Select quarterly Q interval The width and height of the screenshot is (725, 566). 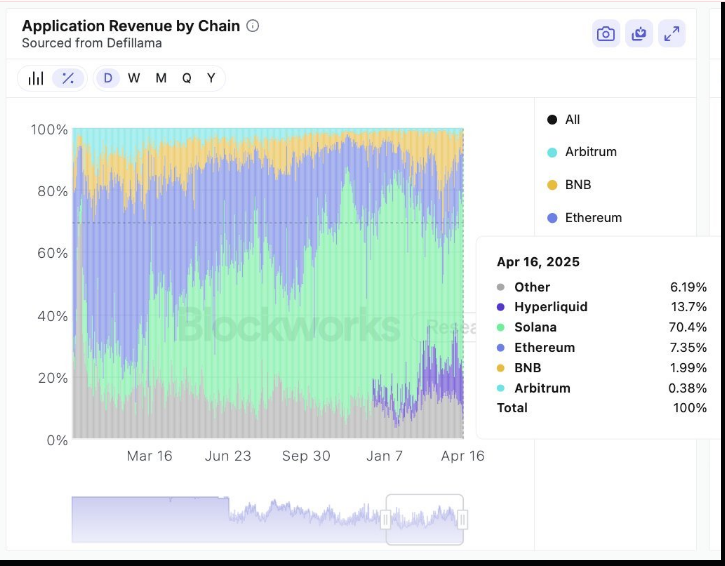point(187,78)
